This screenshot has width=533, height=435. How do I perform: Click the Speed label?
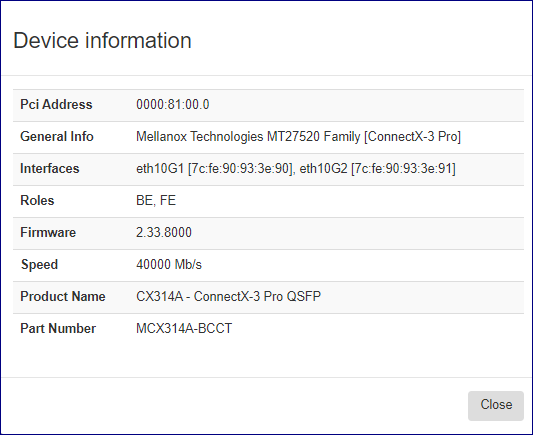point(39,264)
